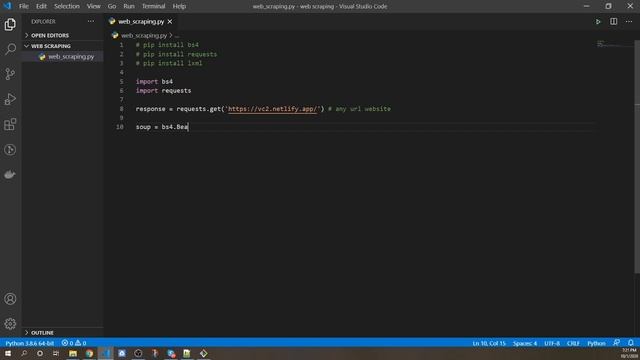Click line 1 comment pip install bs4

point(167,45)
